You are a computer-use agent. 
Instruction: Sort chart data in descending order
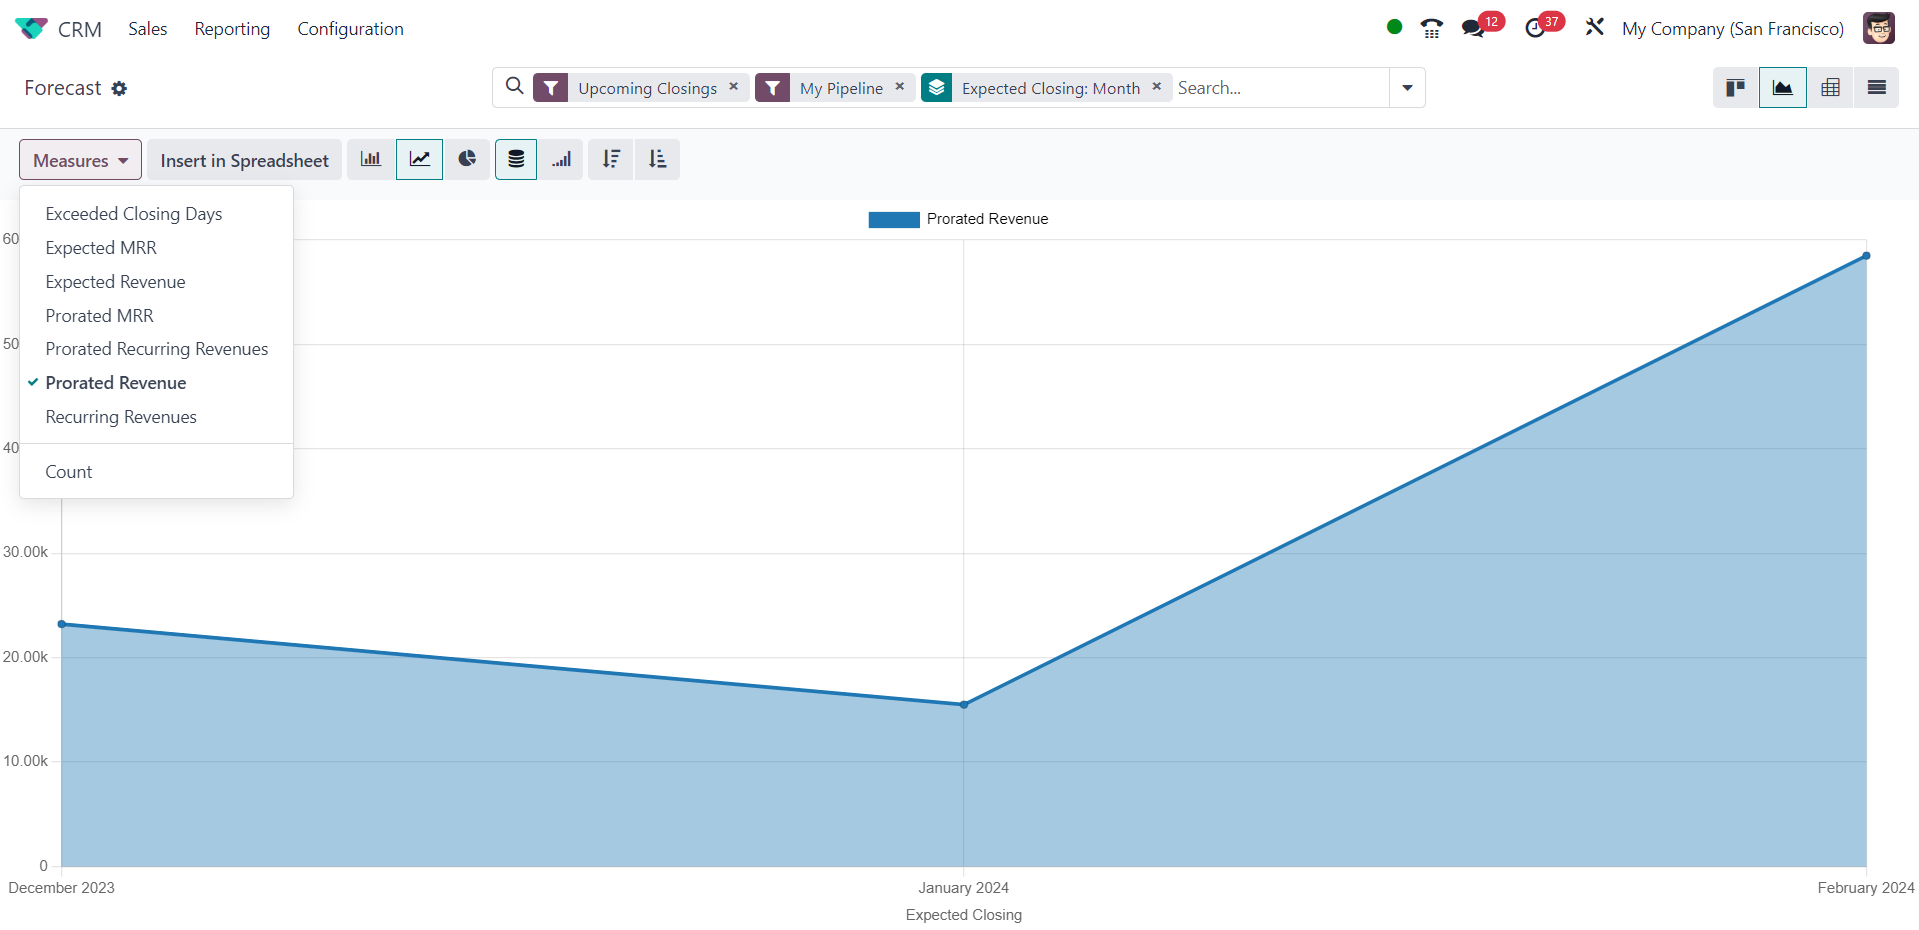(611, 160)
